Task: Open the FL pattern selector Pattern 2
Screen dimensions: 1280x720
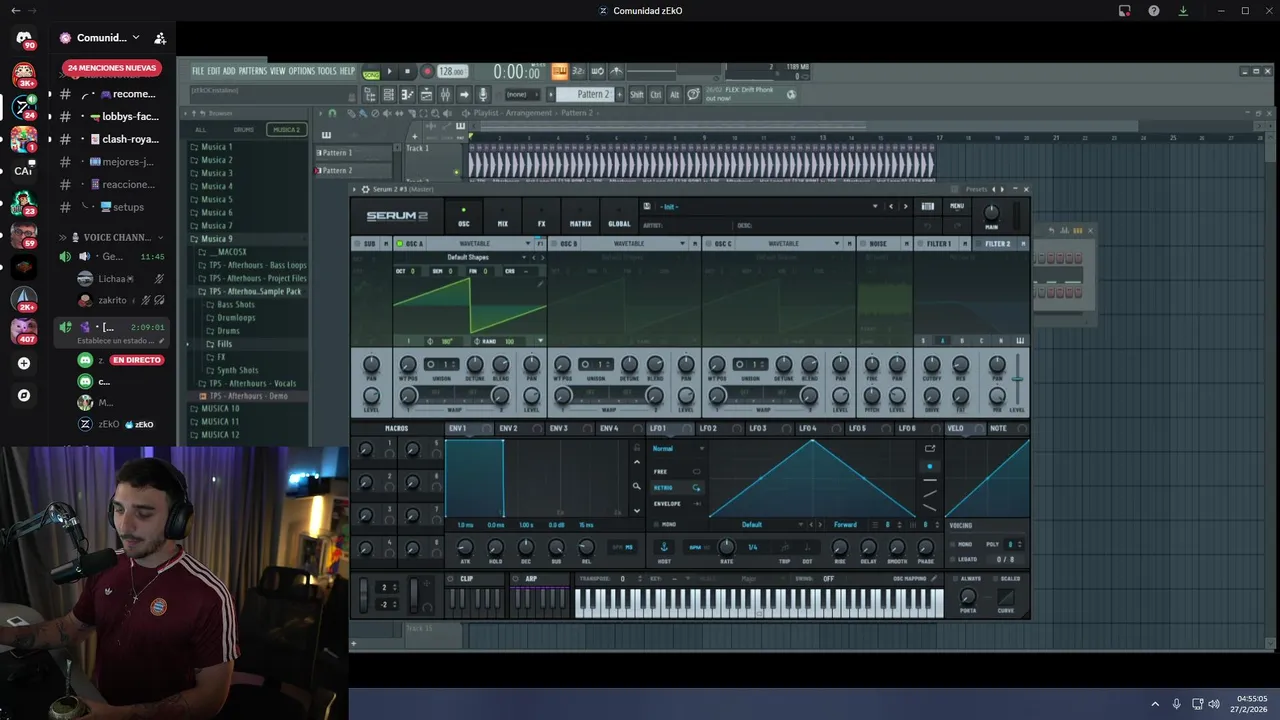Action: (592, 94)
